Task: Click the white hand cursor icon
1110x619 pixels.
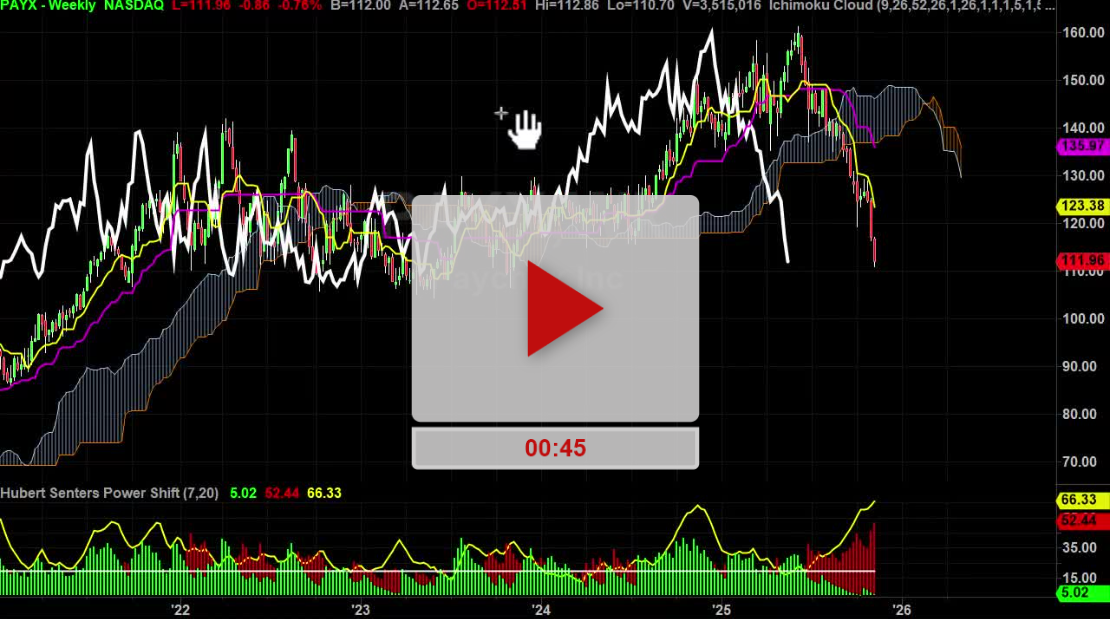Action: tap(525, 129)
